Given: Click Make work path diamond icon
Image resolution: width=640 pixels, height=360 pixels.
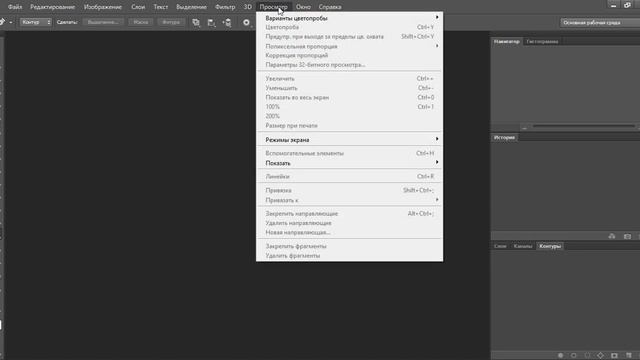Looking at the screenshot, I should [x=600, y=356].
